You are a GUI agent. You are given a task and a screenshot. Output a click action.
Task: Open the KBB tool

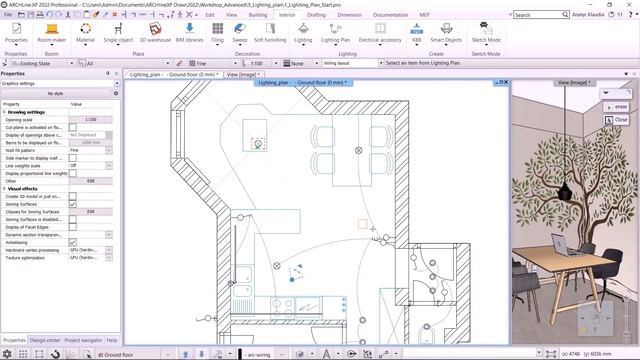click(x=416, y=33)
